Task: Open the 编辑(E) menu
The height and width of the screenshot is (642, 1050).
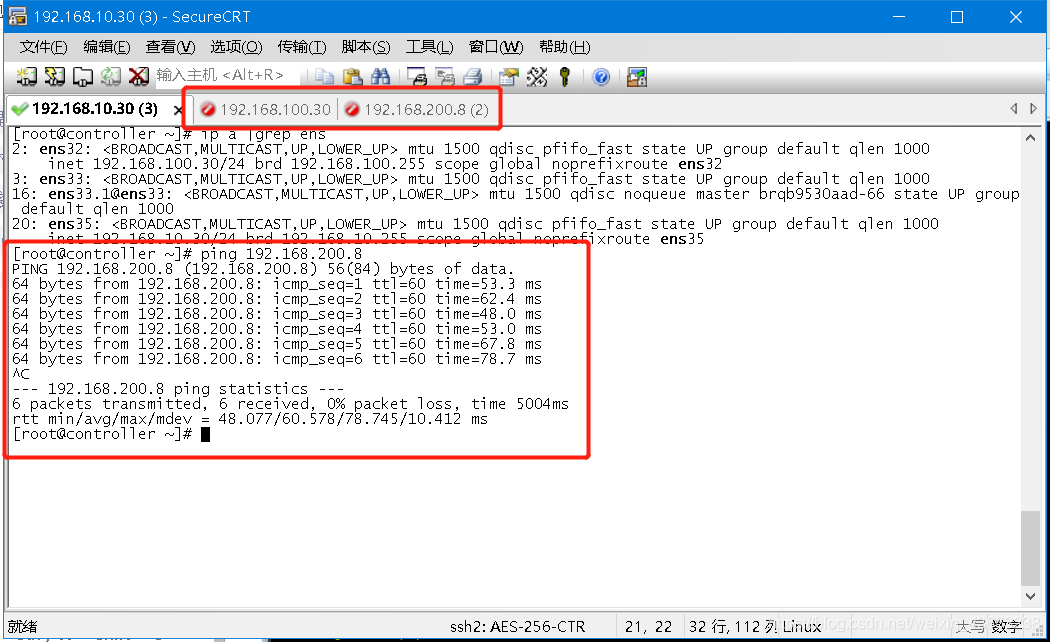Action: [107, 47]
